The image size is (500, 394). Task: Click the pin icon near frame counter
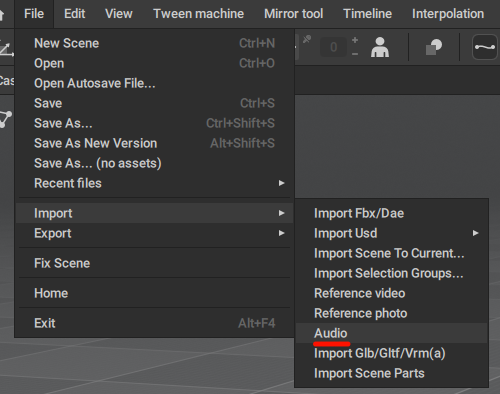click(307, 39)
